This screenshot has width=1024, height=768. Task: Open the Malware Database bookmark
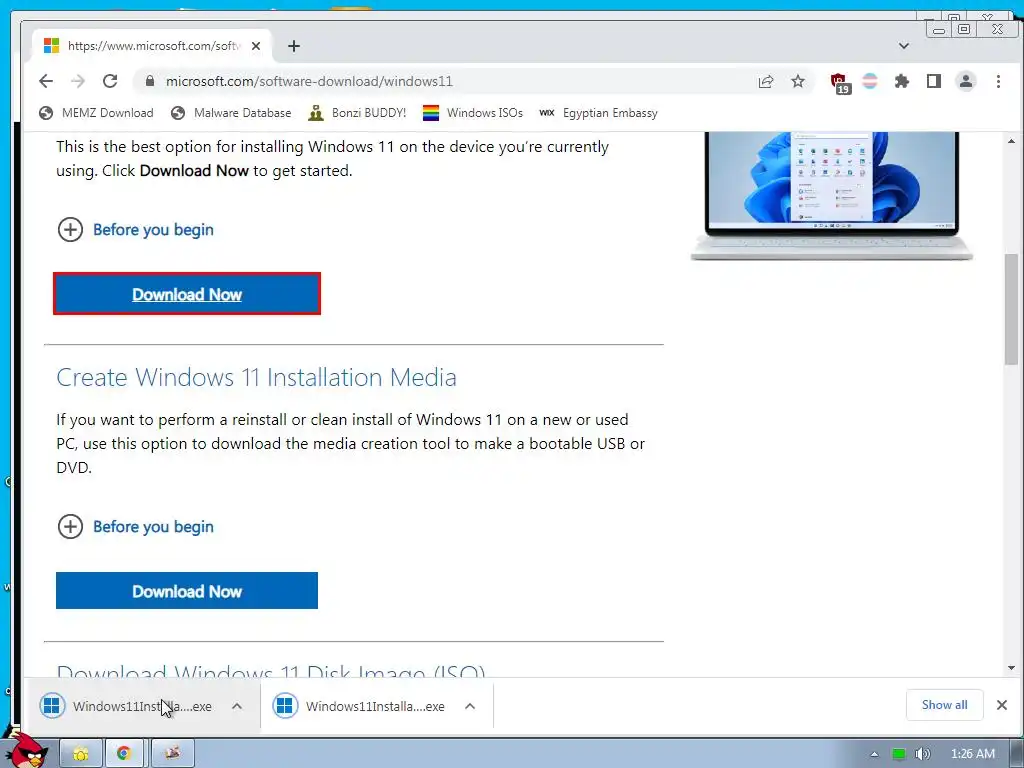click(231, 113)
